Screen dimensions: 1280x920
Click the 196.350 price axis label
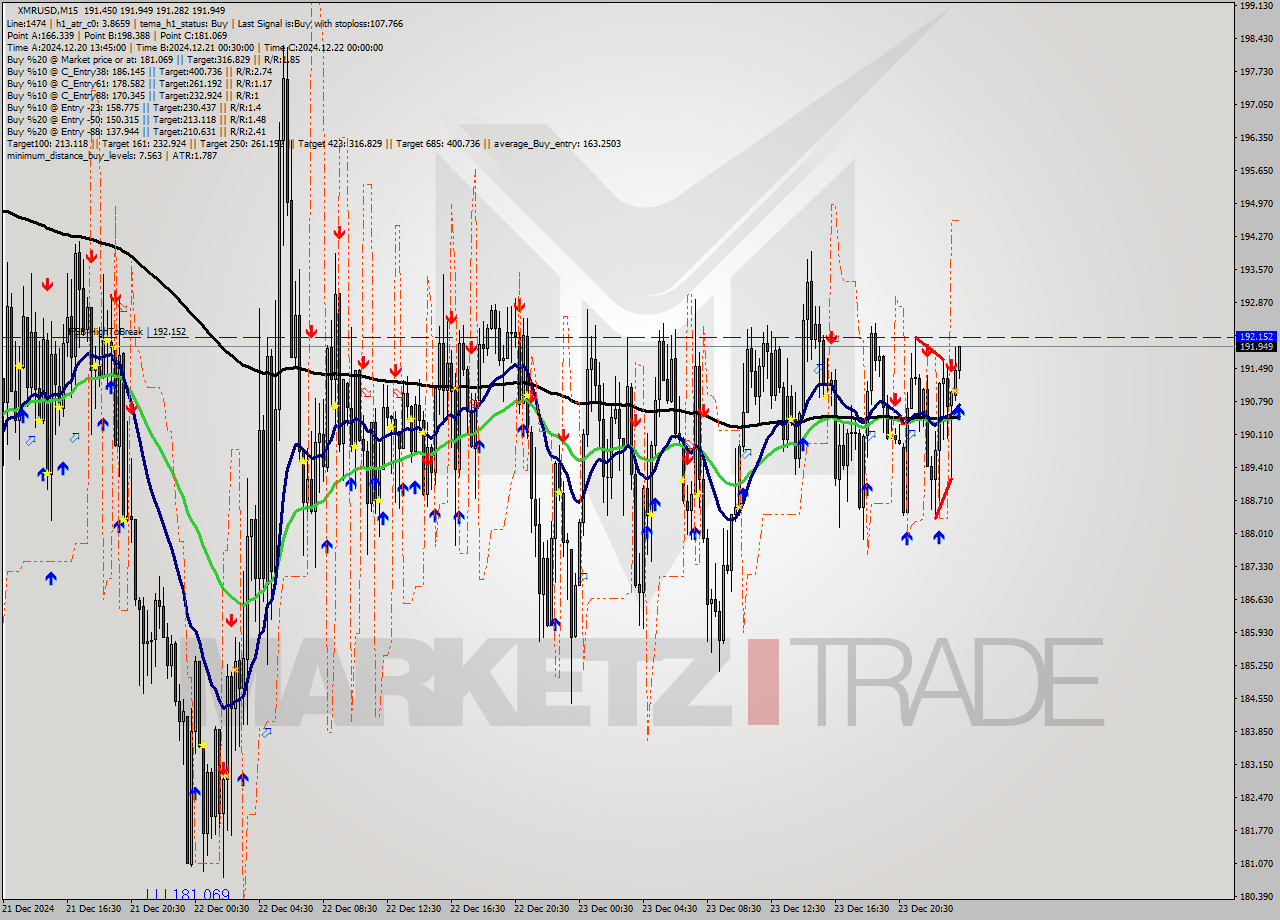(x=1255, y=137)
